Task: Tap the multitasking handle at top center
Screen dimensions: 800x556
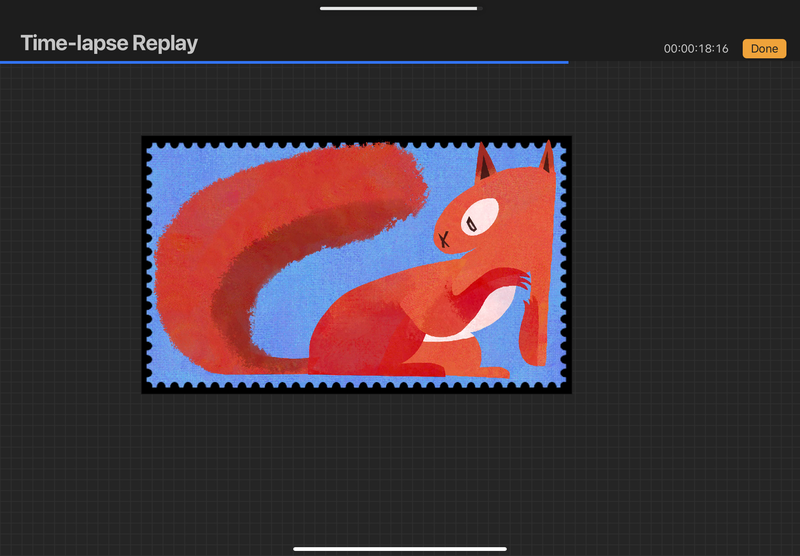Action: 399,8
